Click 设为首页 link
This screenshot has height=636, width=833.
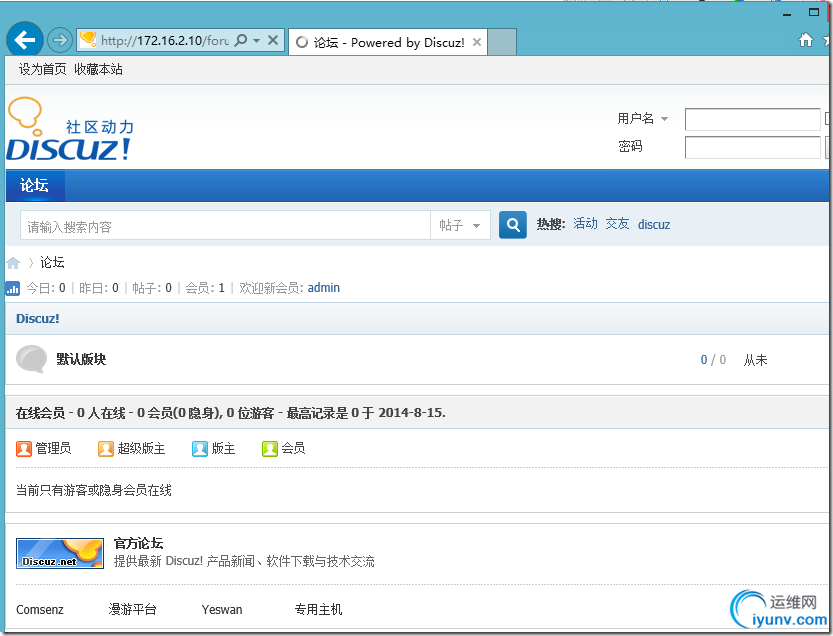click(x=42, y=69)
